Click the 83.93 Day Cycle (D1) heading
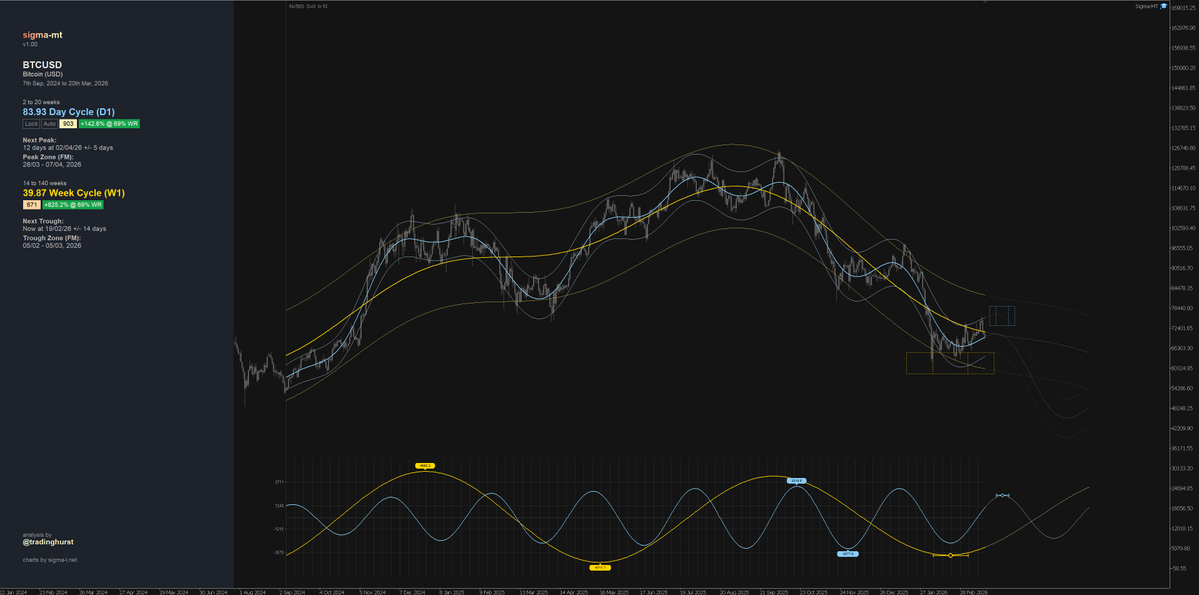 [x=69, y=112]
